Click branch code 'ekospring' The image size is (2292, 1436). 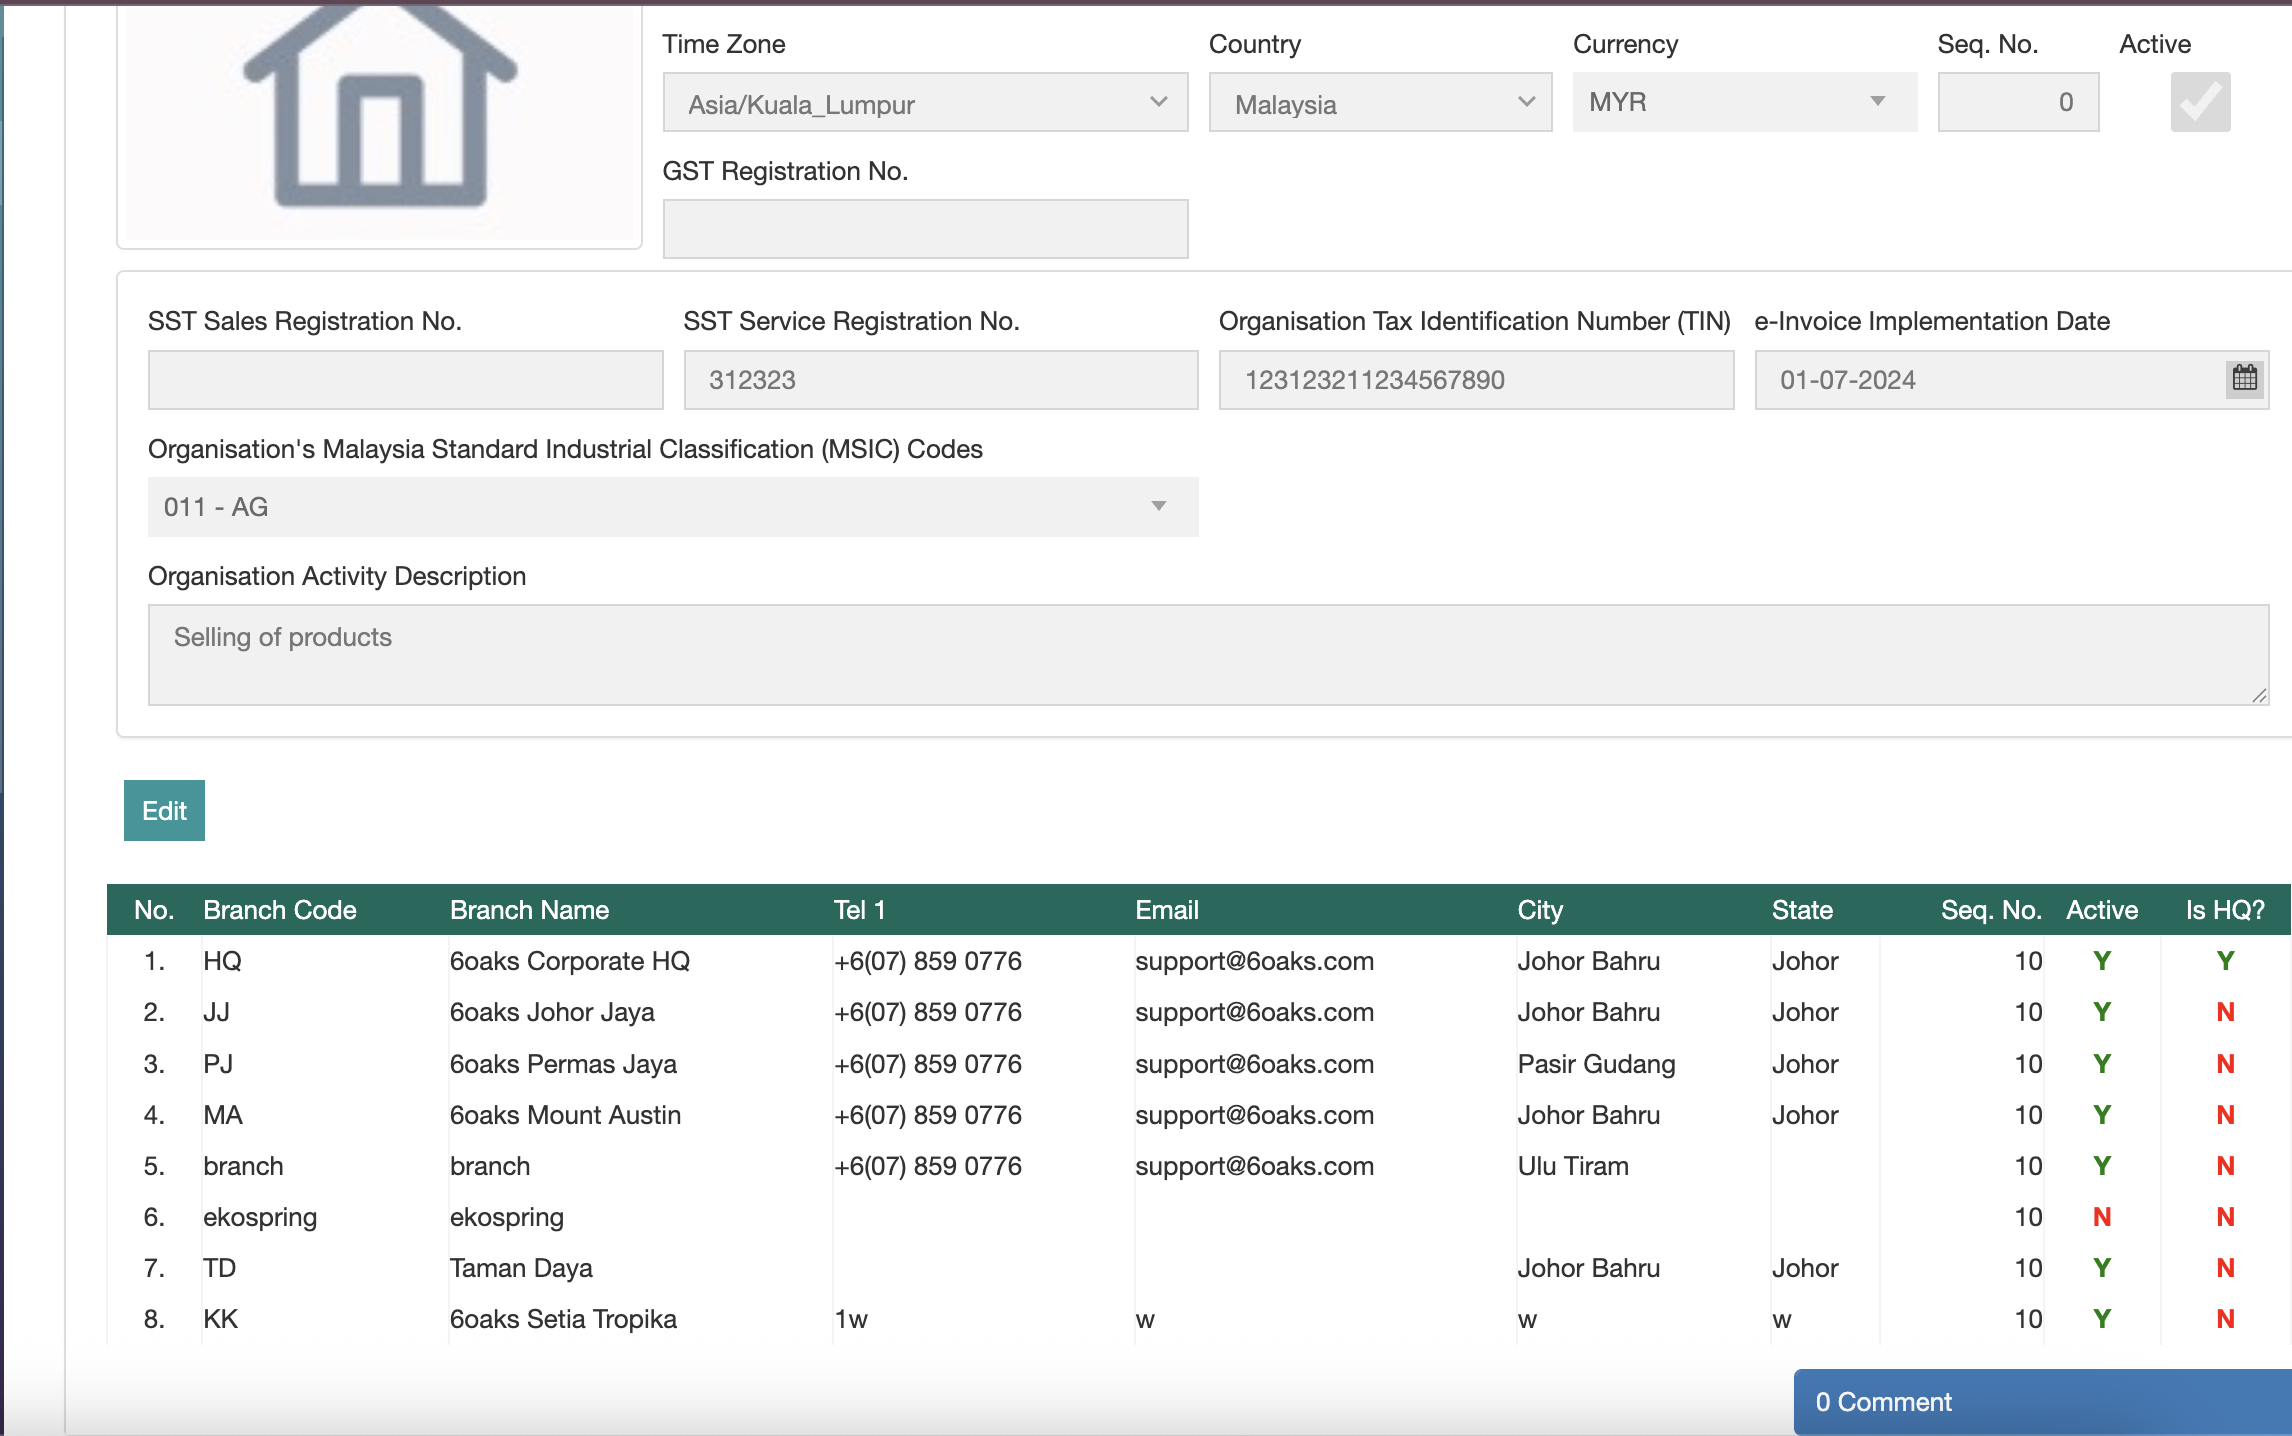click(260, 1217)
